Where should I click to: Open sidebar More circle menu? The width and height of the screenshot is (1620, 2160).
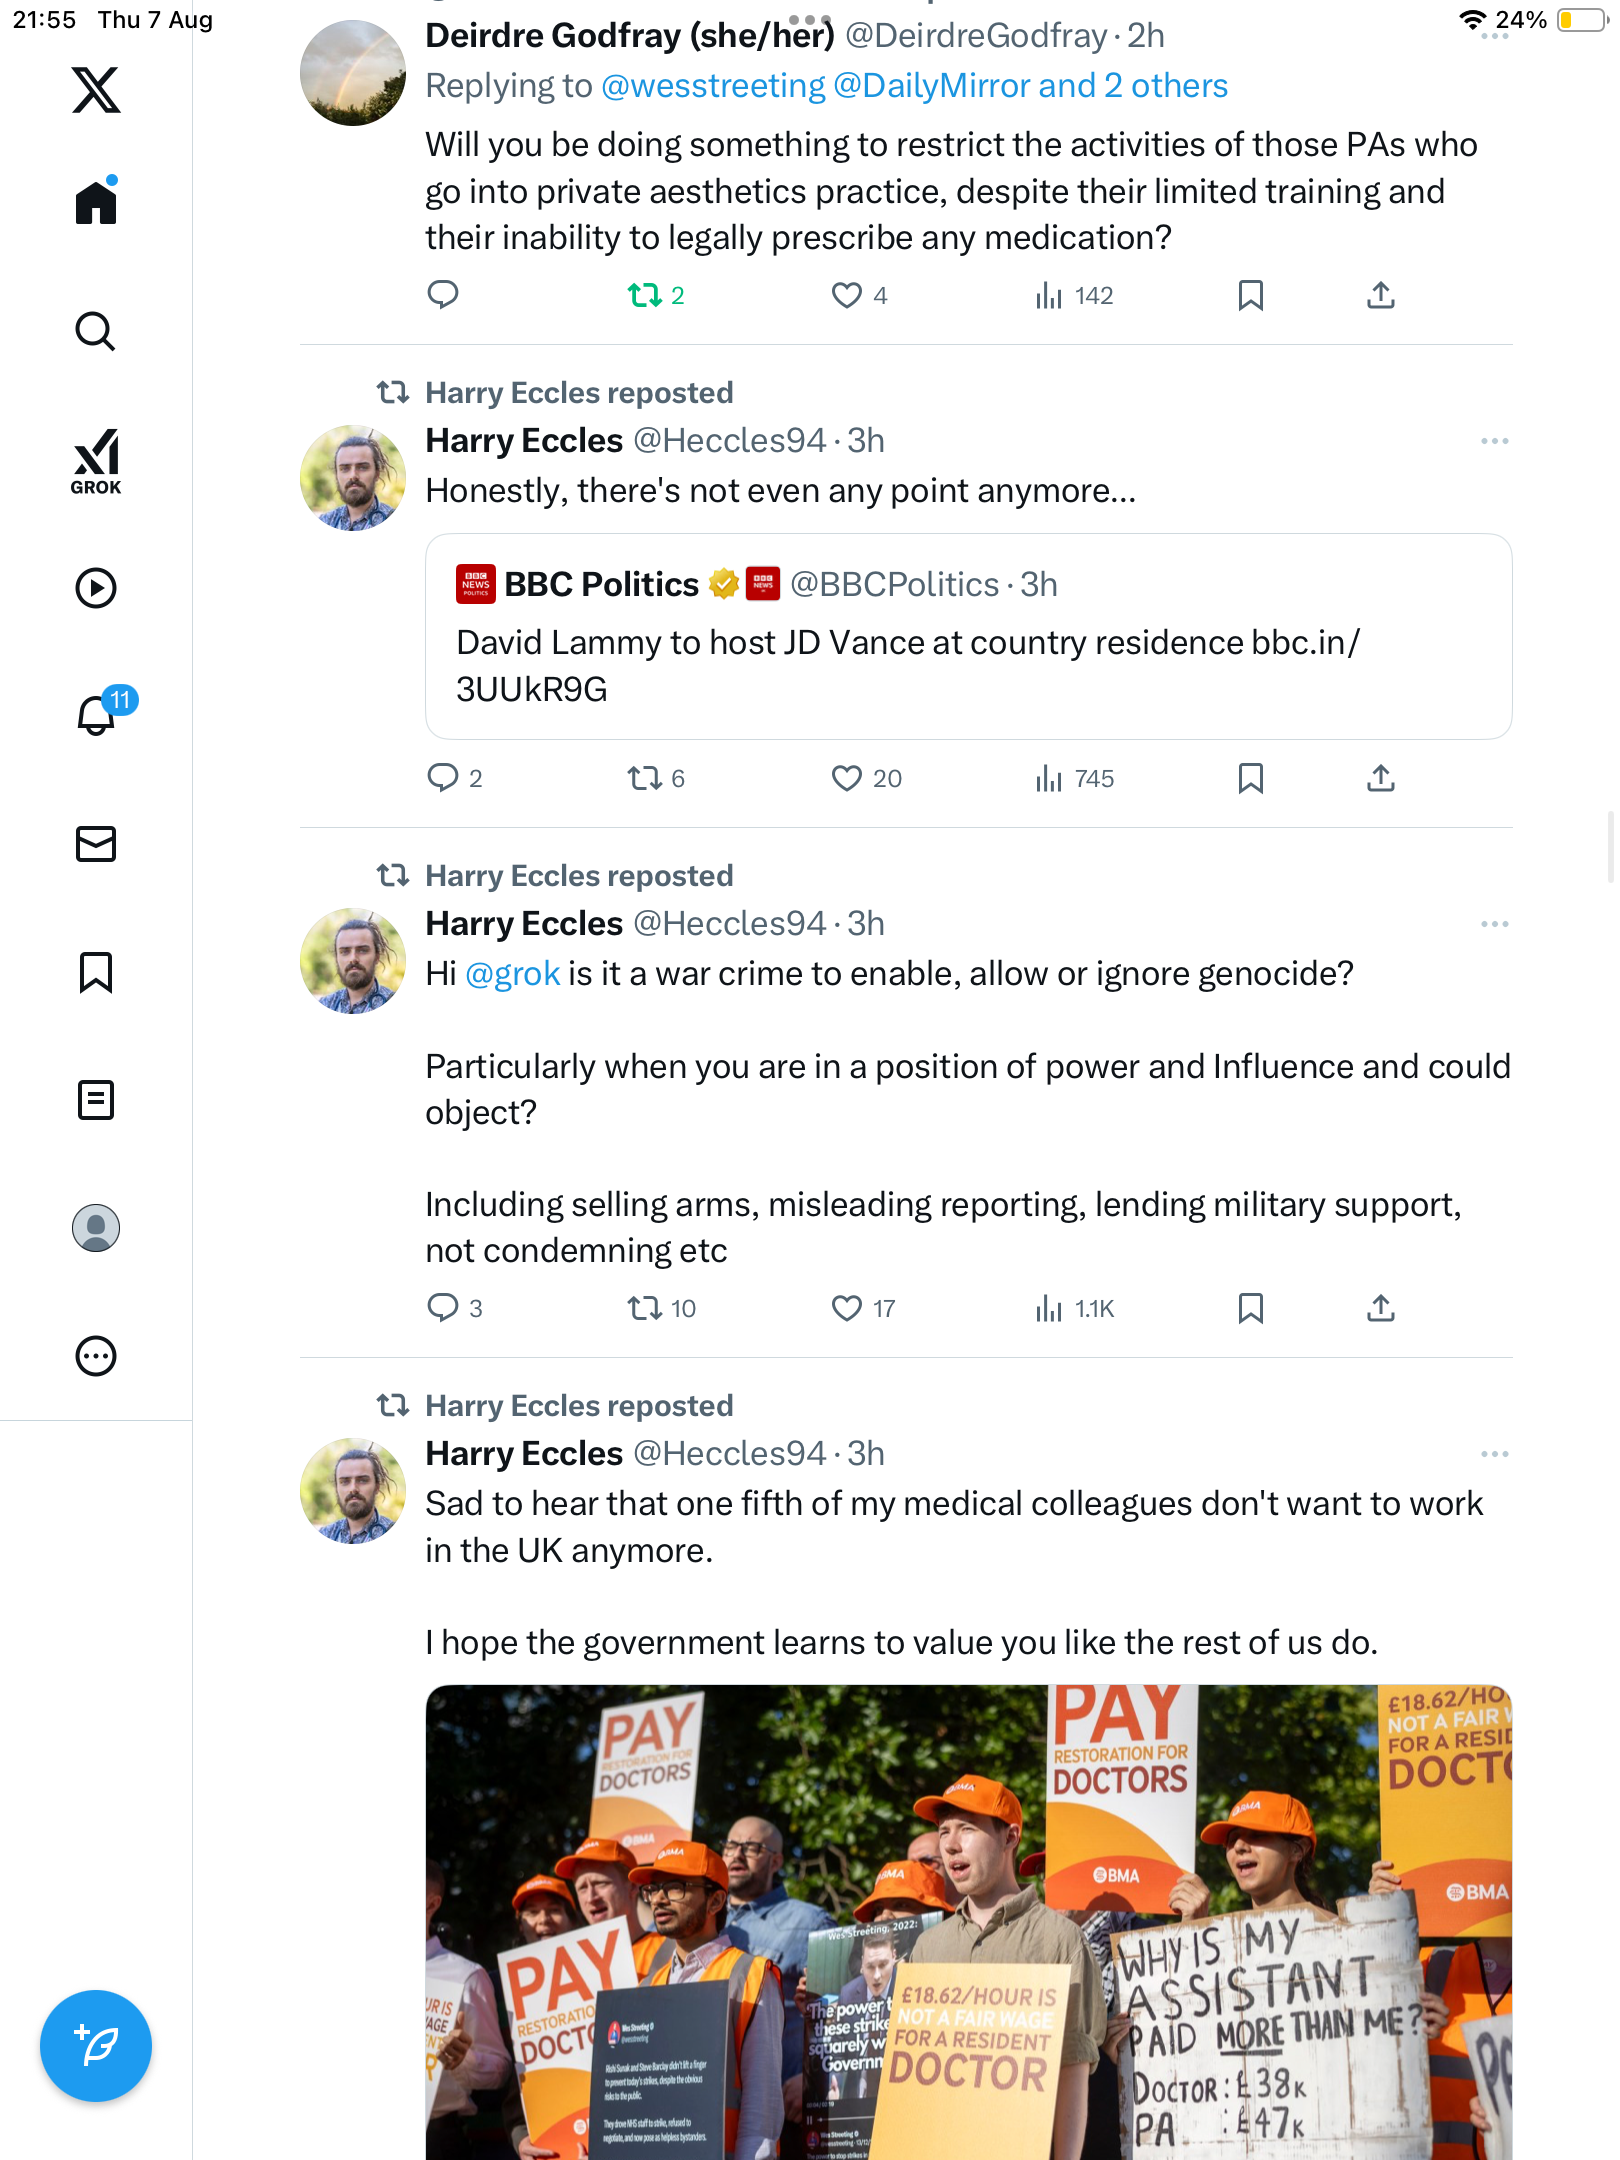tap(96, 1356)
